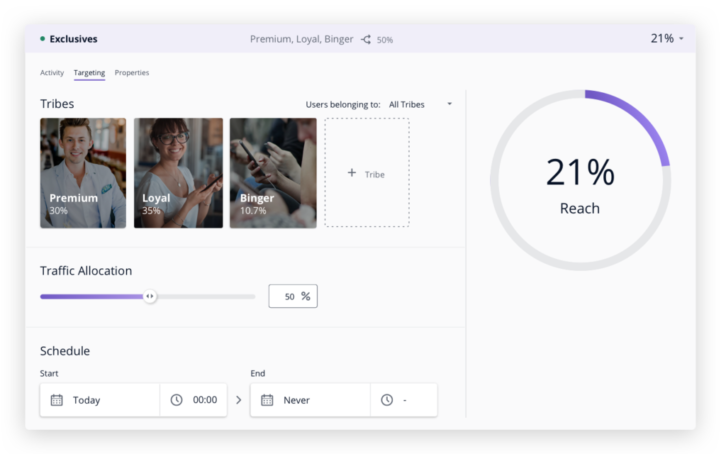This screenshot has width=726, height=454.
Task: Switch to the Activity tab
Action: pos(52,73)
